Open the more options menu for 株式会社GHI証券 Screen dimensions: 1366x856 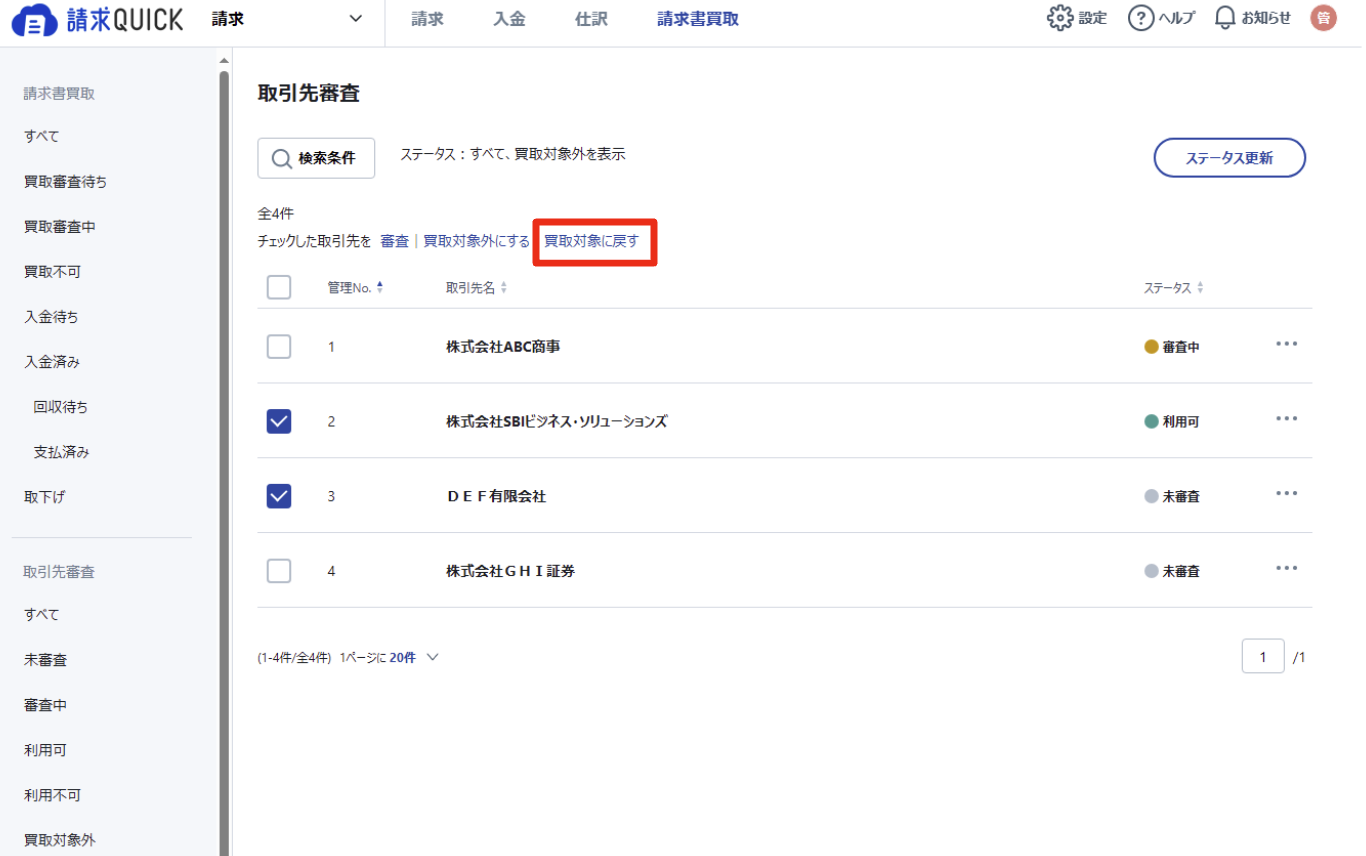pos(1286,569)
